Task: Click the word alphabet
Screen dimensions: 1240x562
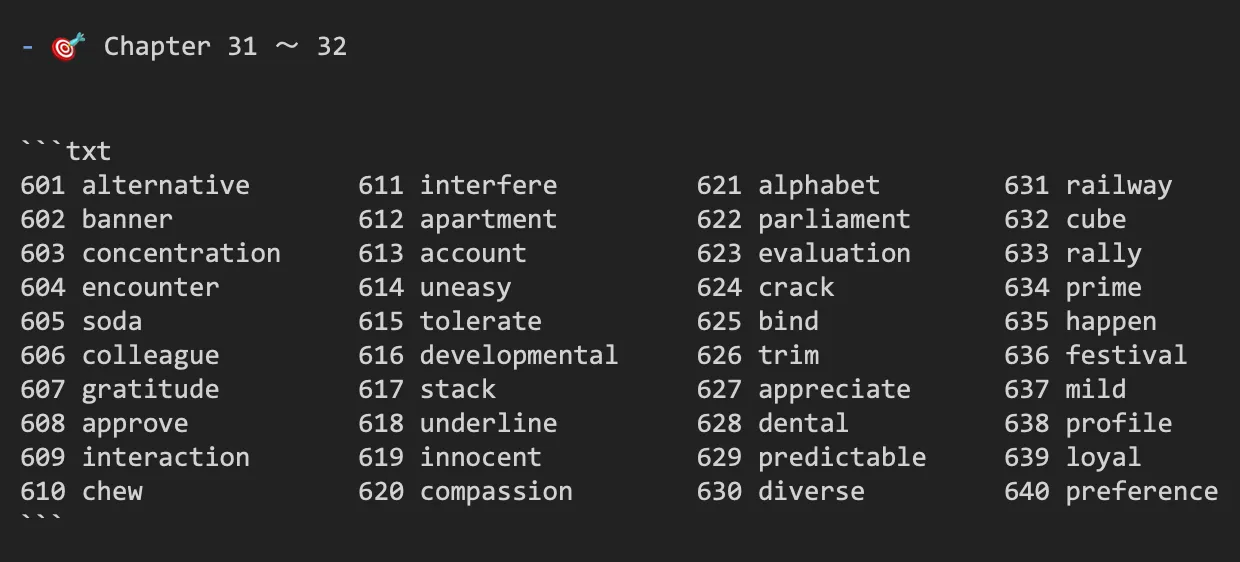Action: point(819,185)
